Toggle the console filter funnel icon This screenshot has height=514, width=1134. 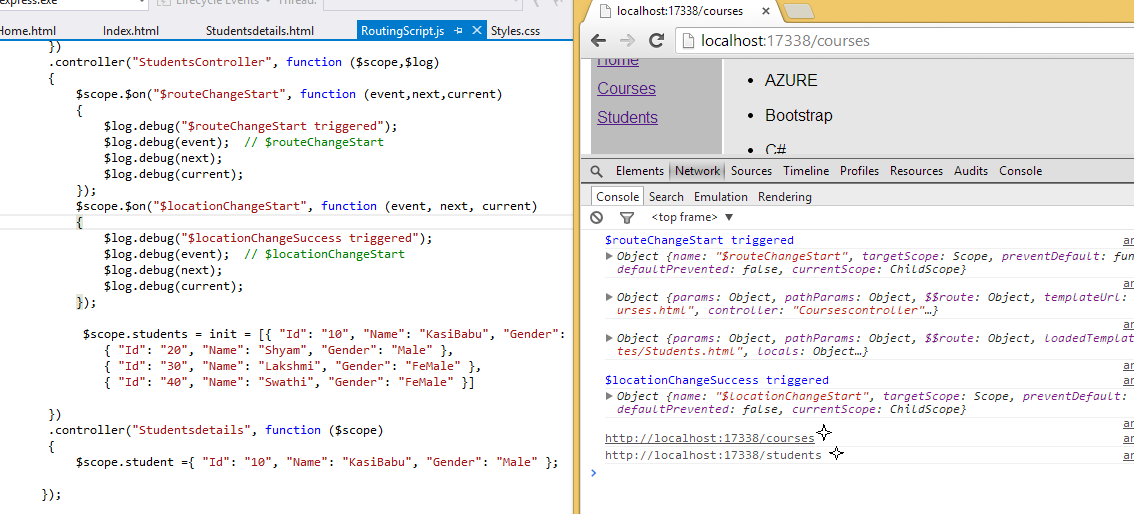[627, 217]
